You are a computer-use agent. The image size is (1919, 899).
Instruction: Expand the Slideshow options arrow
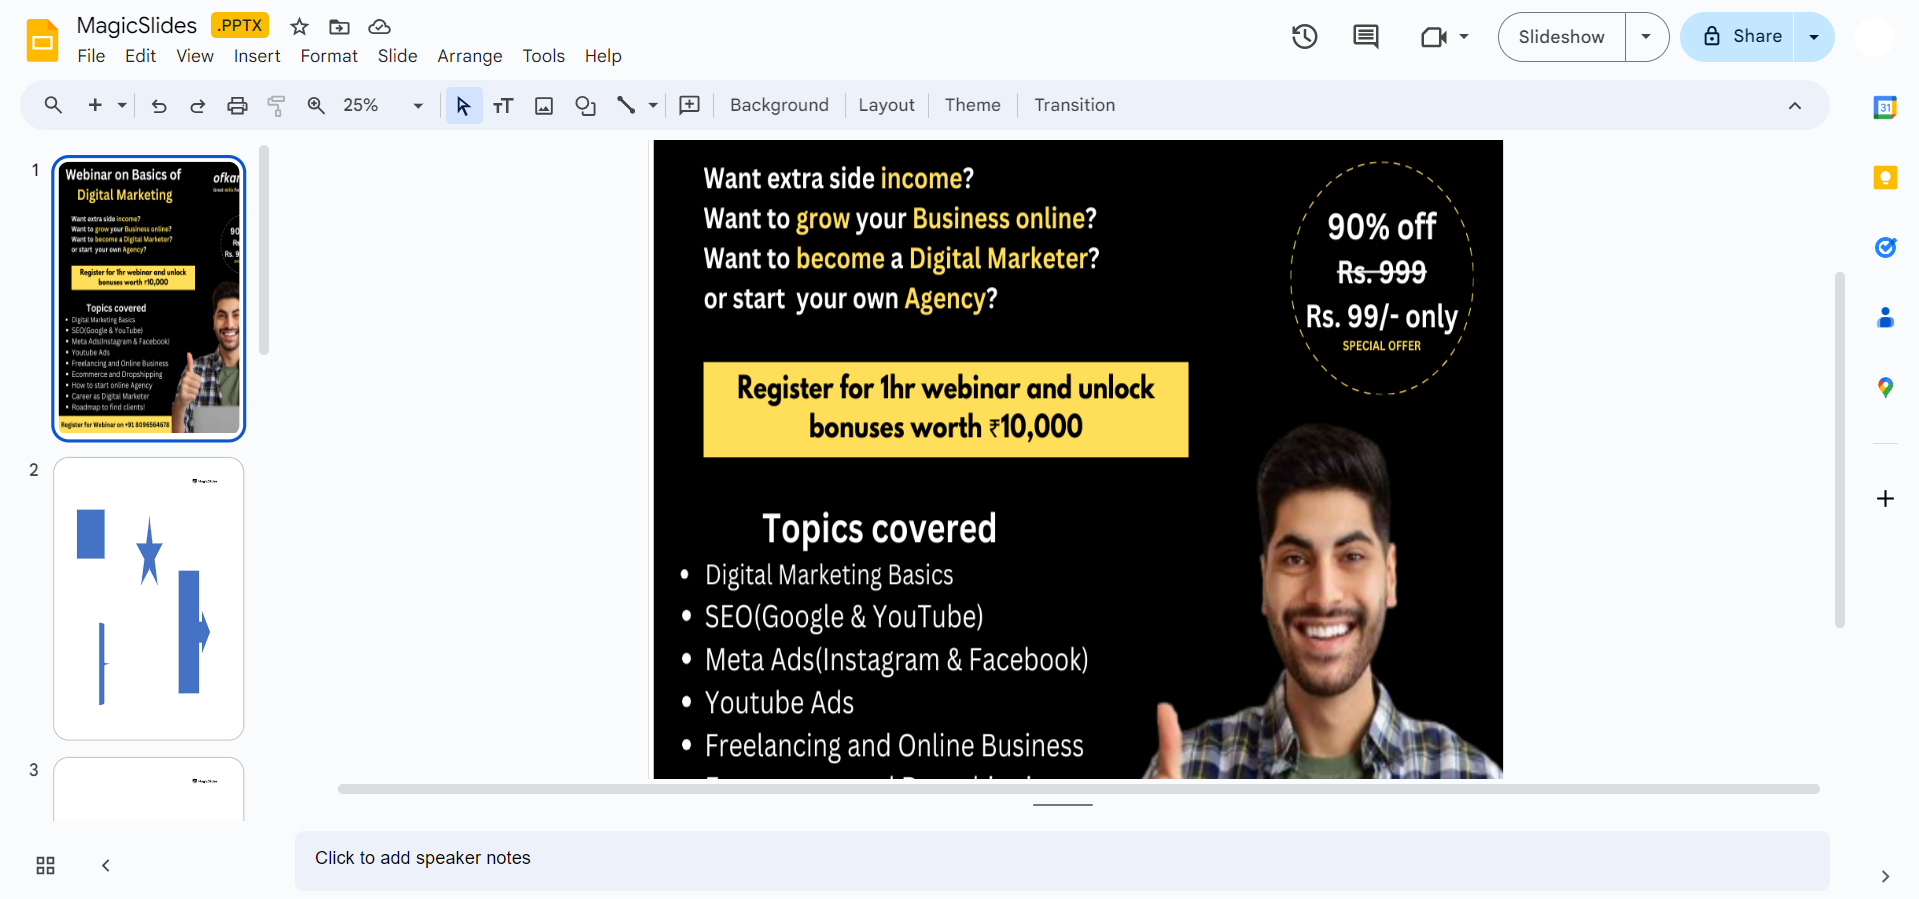[1646, 37]
